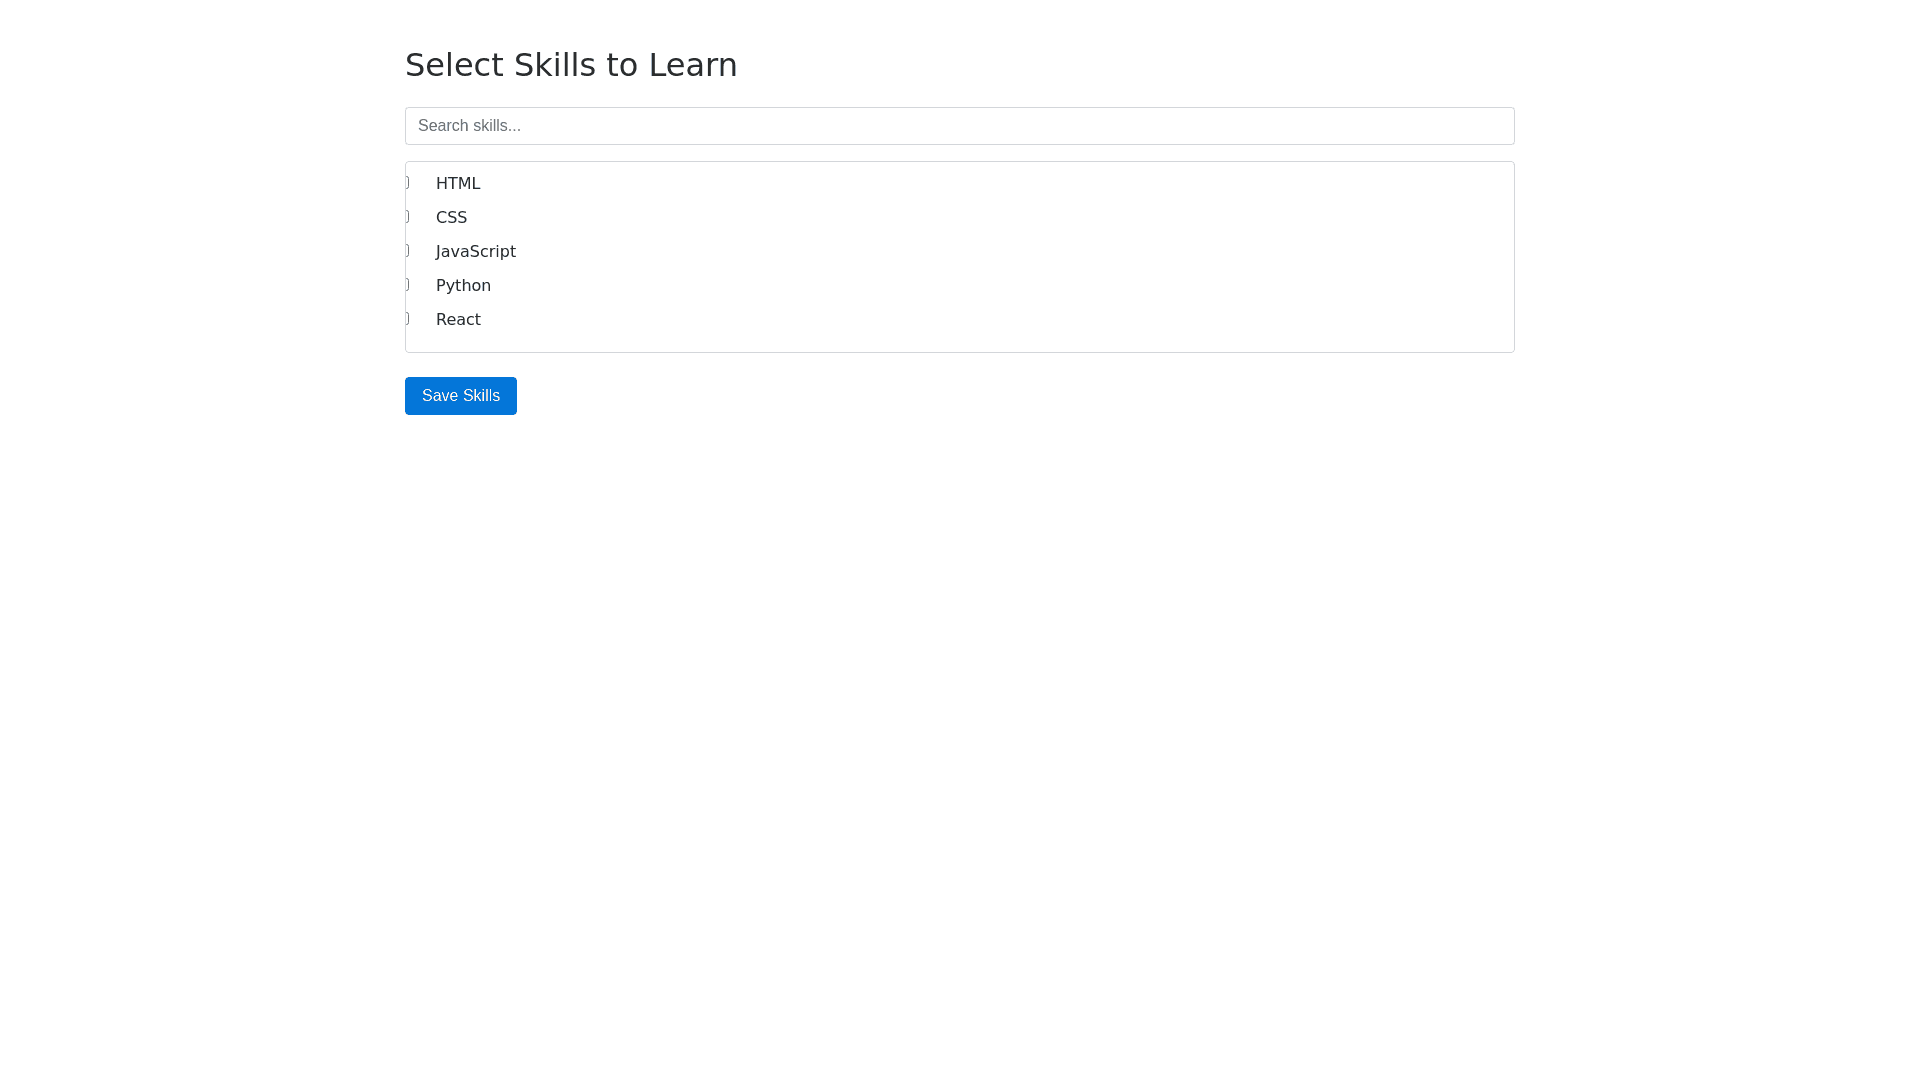Image resolution: width=1920 pixels, height=1080 pixels.
Task: Select the Python checkbox
Action: pos(408,285)
